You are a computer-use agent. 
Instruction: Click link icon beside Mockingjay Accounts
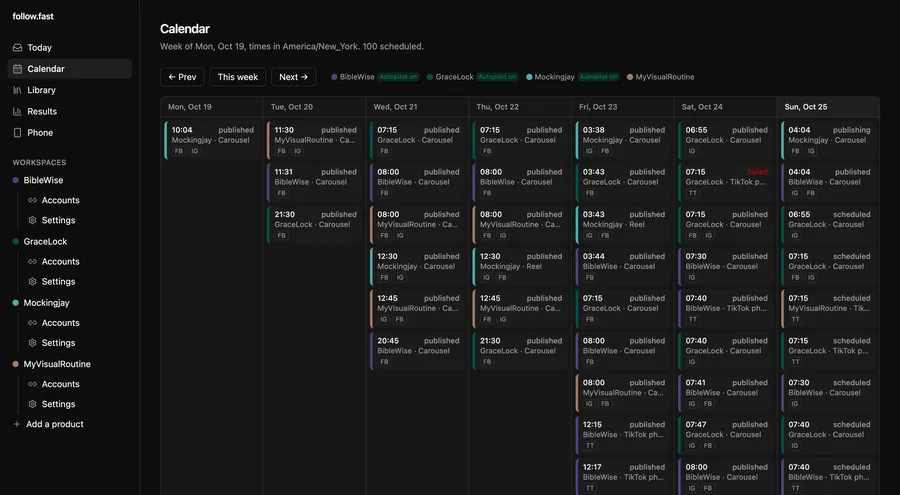tap(32, 323)
